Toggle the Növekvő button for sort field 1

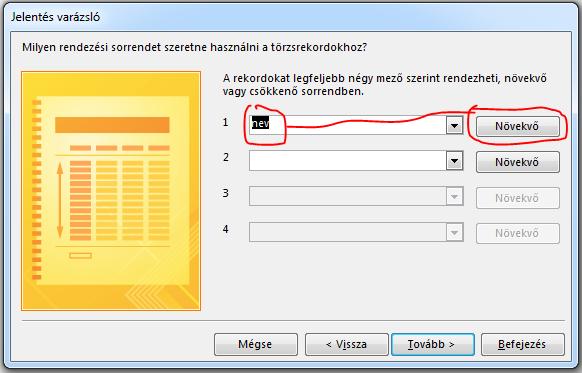point(518,126)
